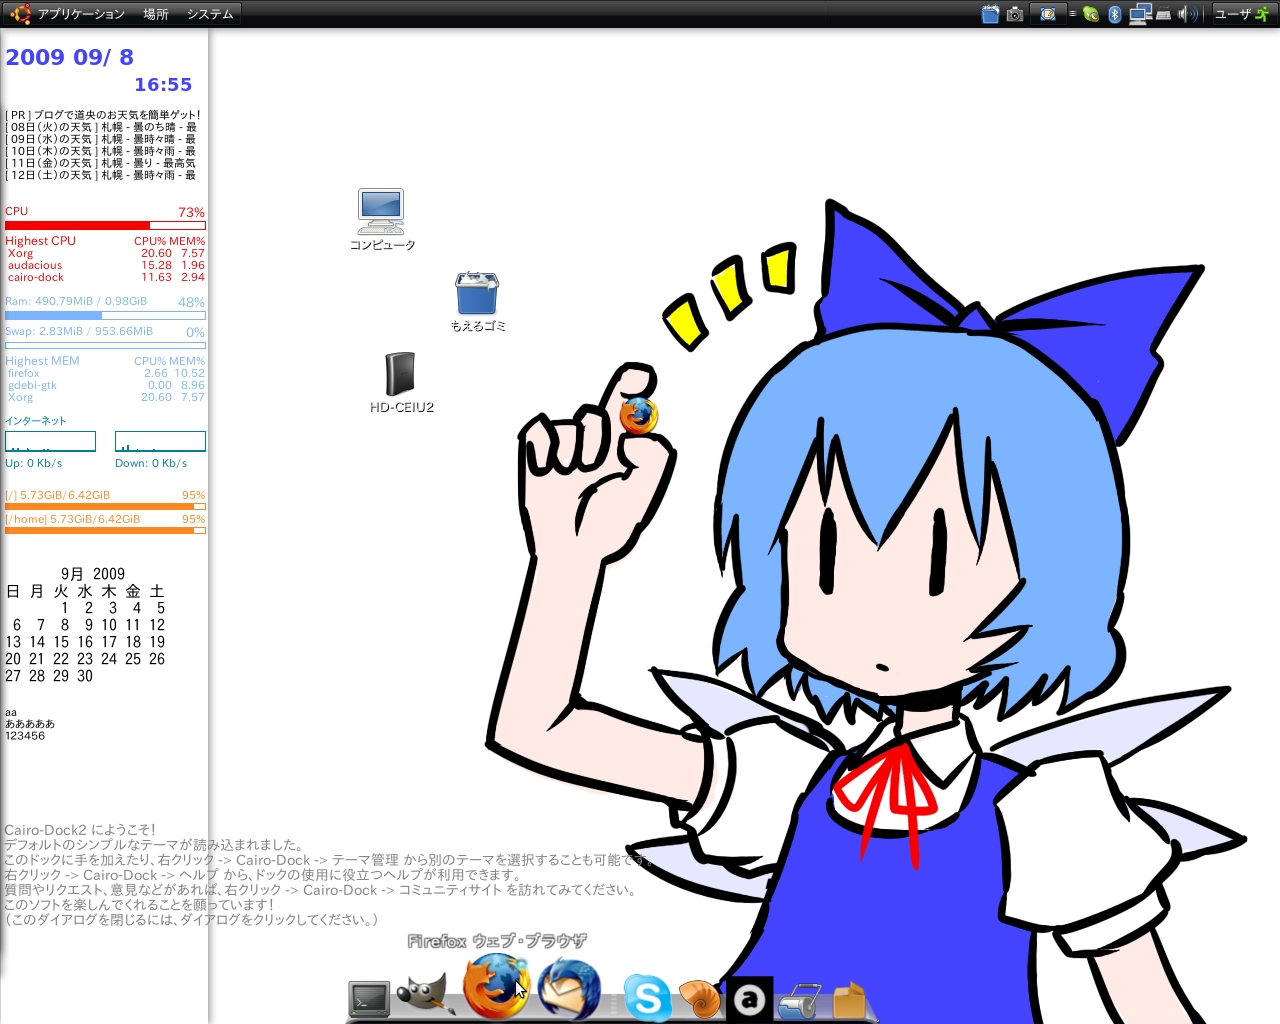Click the keyboard input method tray icon
Viewport: 1280px width, 1024px height.
[x=1163, y=14]
